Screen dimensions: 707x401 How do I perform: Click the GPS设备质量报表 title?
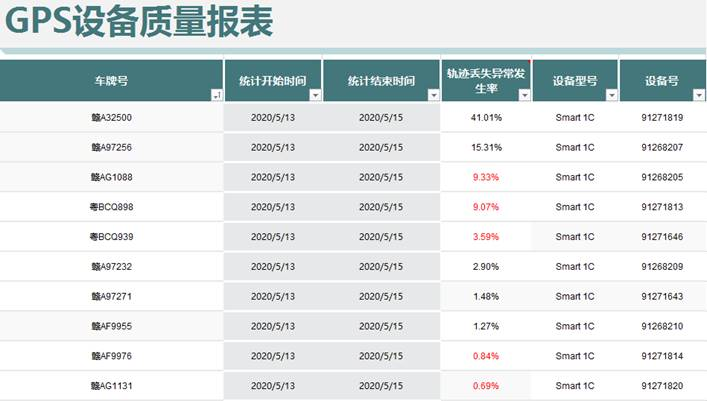click(x=138, y=22)
